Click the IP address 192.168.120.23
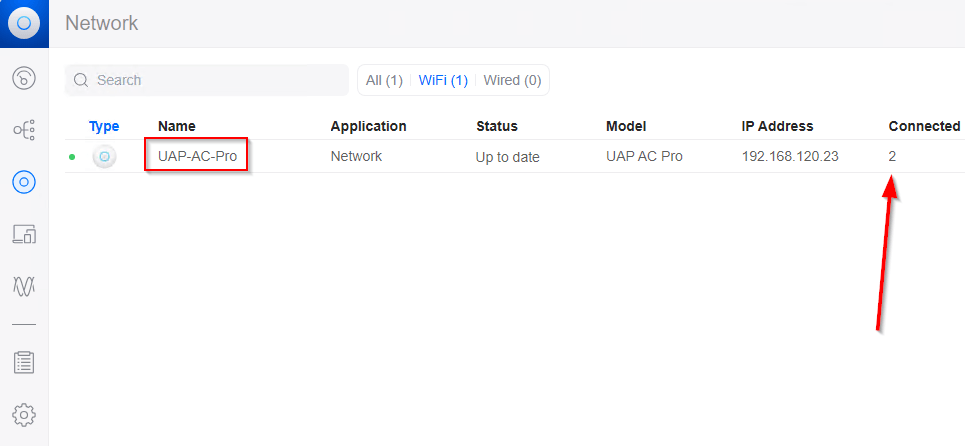The height and width of the screenshot is (446, 965). 788,157
